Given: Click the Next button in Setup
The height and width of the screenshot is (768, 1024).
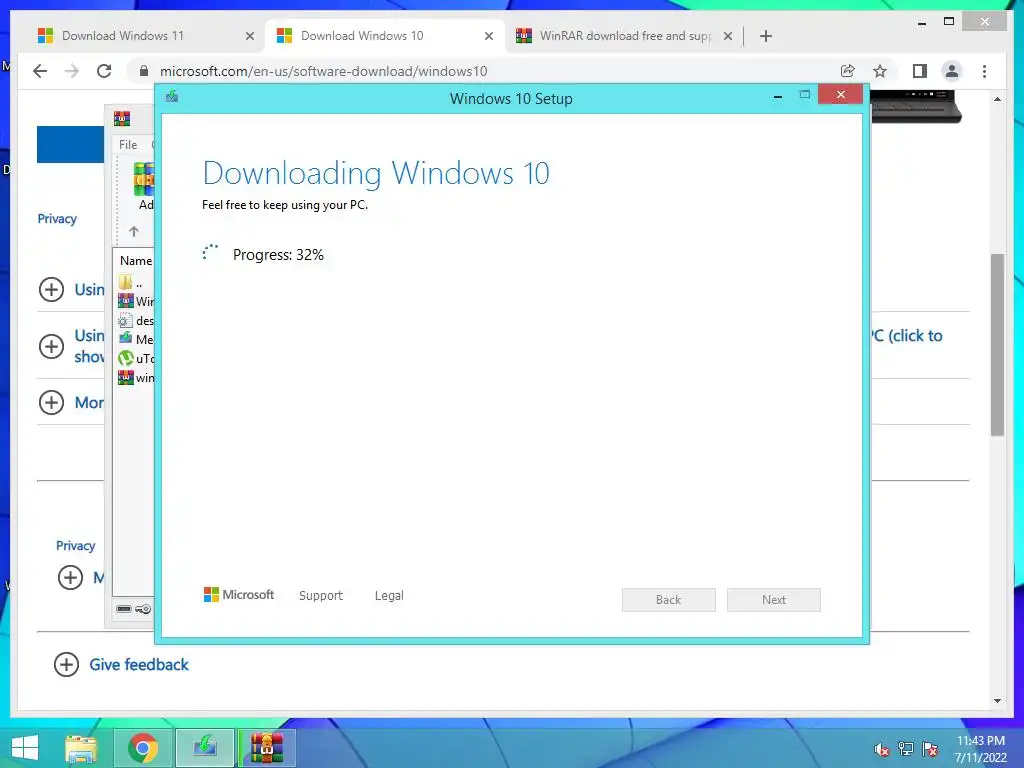Looking at the screenshot, I should coord(774,600).
